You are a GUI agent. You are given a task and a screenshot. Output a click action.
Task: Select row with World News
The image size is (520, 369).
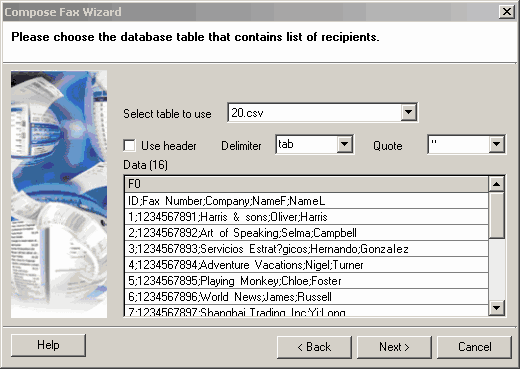(306, 297)
